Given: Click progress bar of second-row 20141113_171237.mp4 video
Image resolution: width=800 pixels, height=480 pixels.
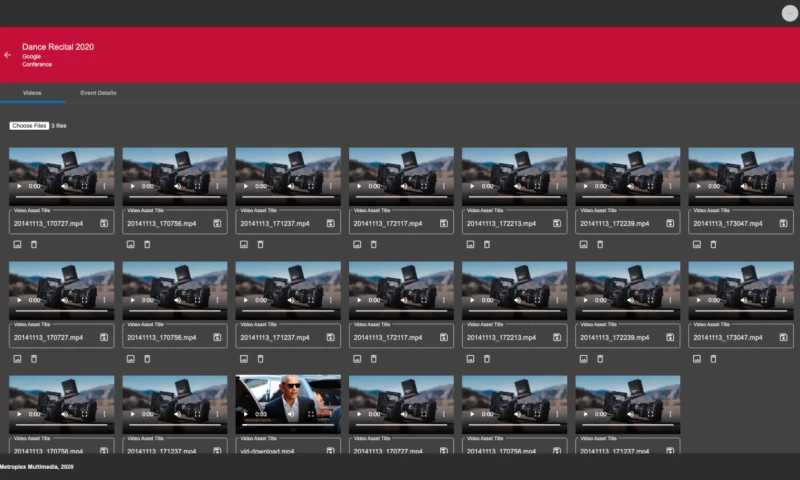Looking at the screenshot, I should click(x=287, y=310).
